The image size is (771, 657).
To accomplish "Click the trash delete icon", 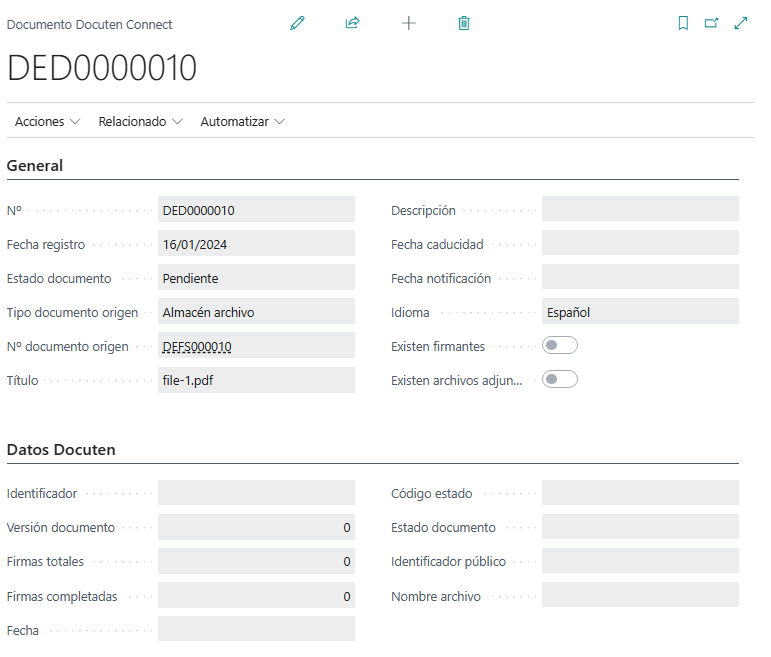I will (x=464, y=23).
